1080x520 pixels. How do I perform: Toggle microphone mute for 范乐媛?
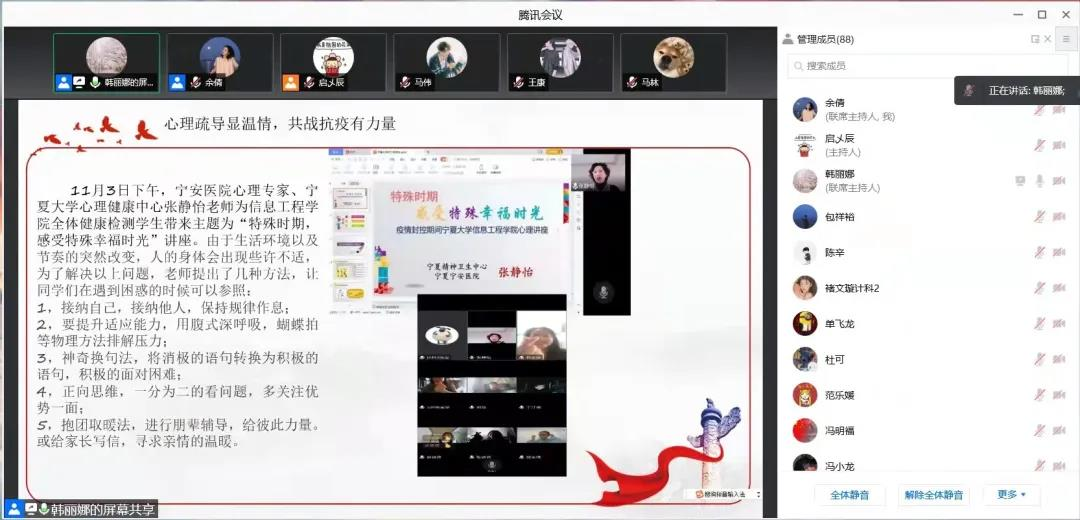pyautogui.click(x=1040, y=395)
